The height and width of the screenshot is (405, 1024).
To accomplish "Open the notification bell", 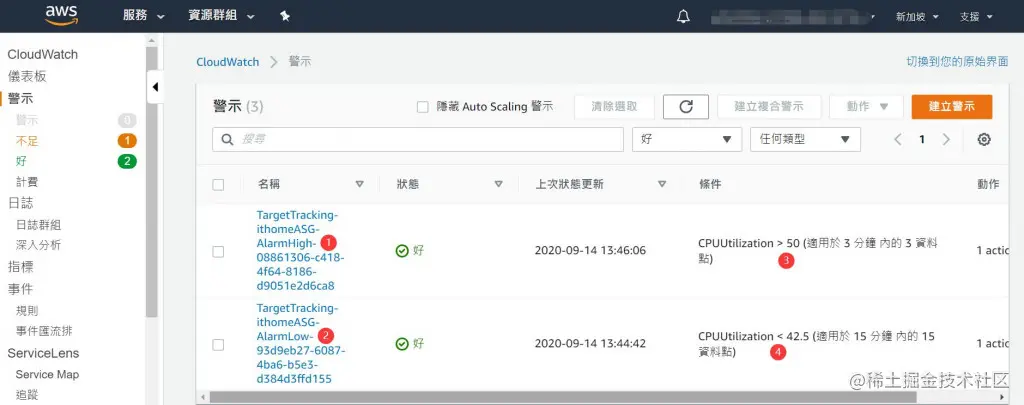I will pos(683,16).
